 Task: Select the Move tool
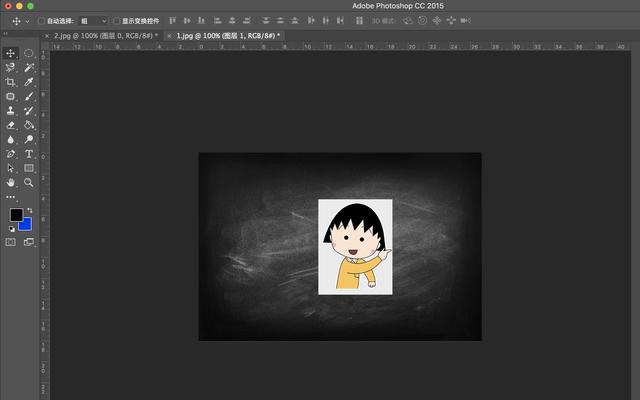point(11,53)
